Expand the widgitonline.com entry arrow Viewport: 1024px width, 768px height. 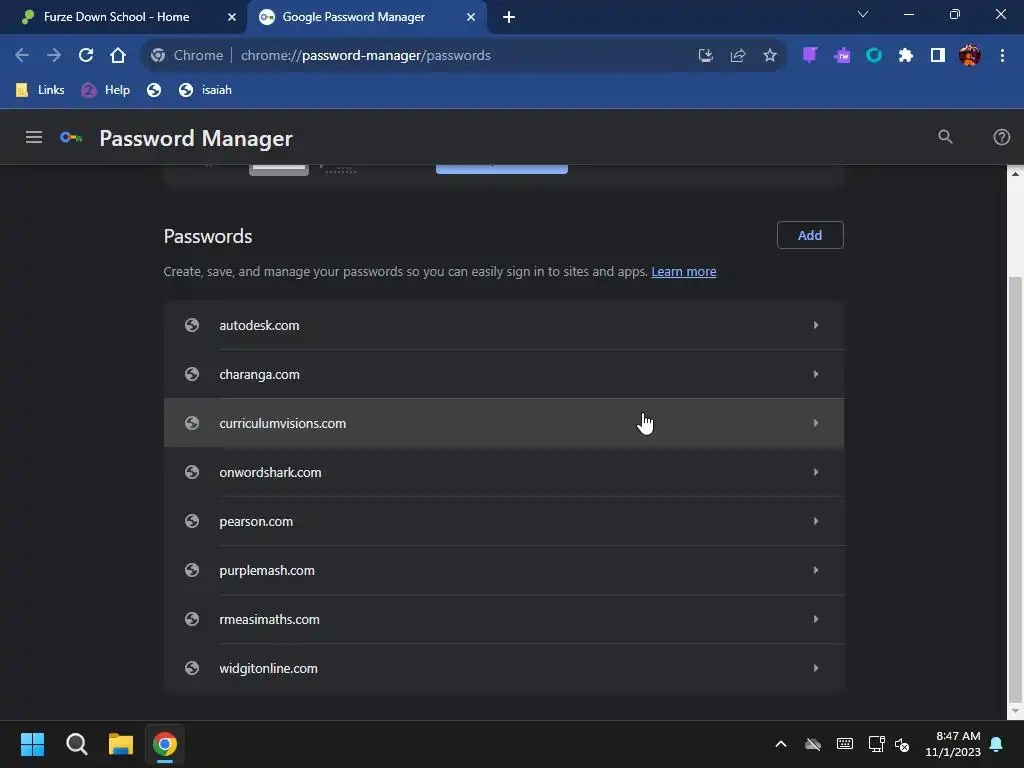click(x=816, y=668)
